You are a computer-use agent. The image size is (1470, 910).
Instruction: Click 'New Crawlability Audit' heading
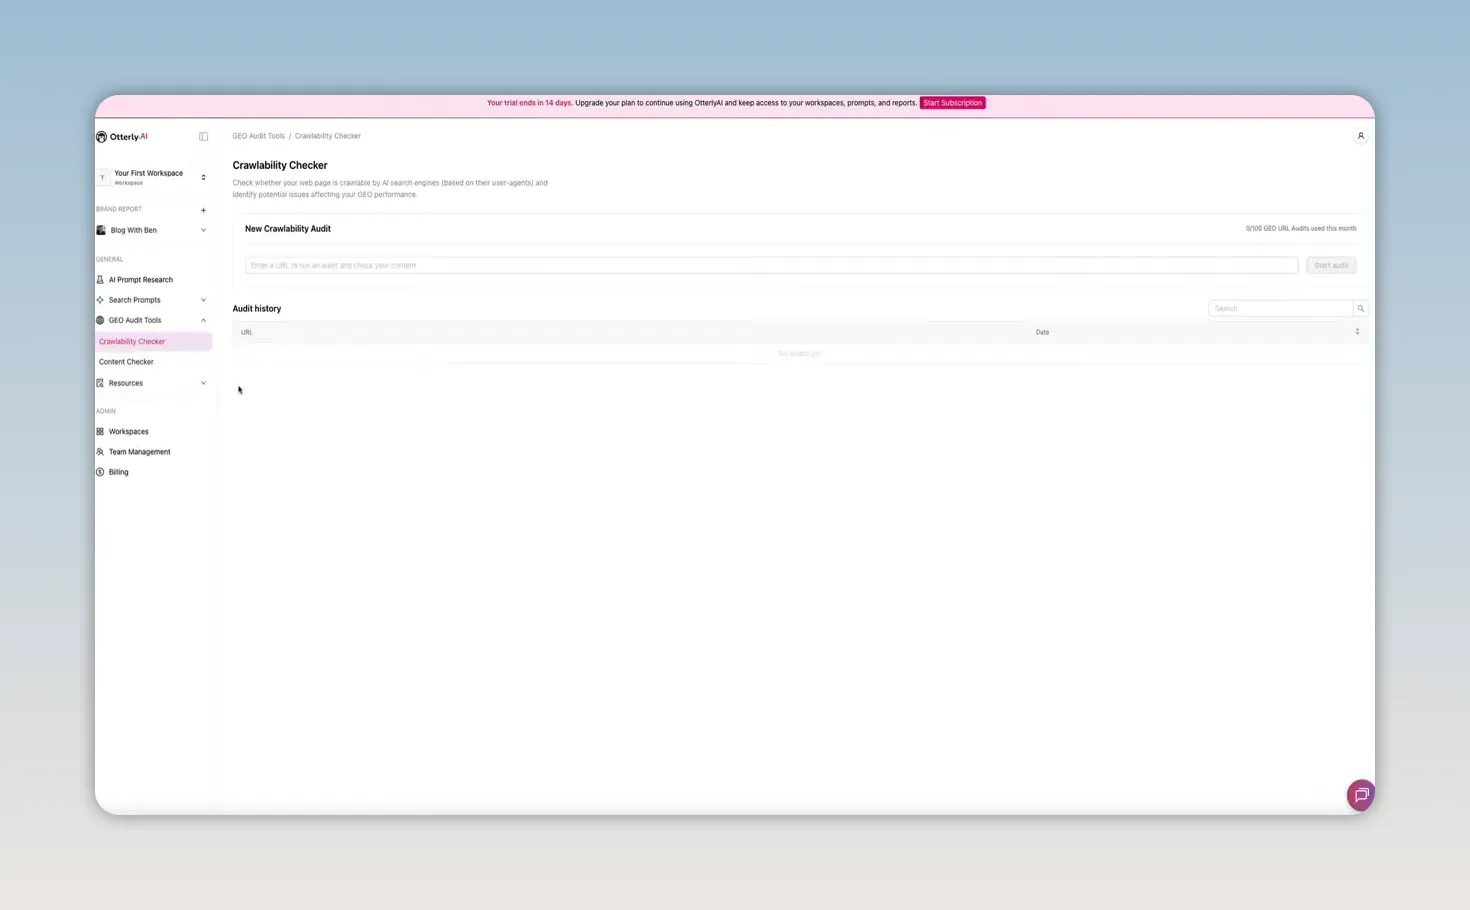click(x=288, y=229)
